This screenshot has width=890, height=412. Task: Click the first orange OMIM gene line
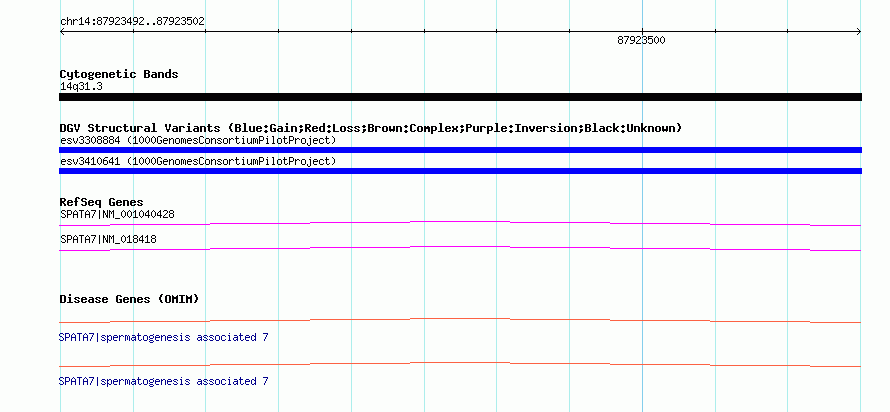coord(460,321)
